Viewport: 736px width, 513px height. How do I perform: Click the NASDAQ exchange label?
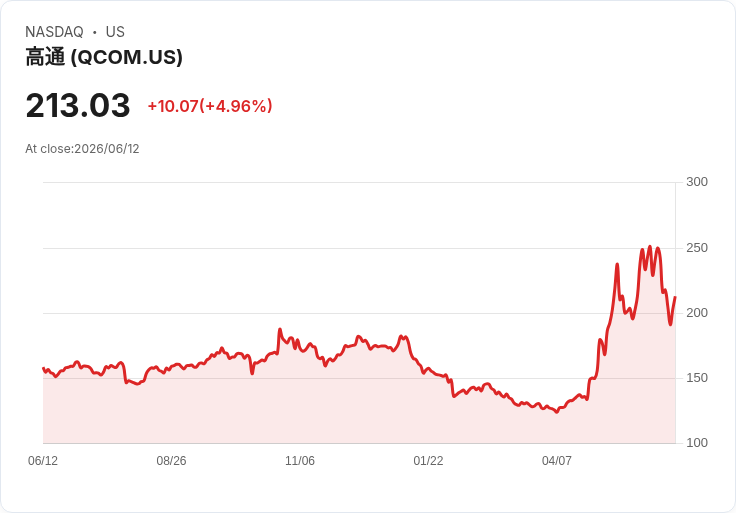point(54,32)
